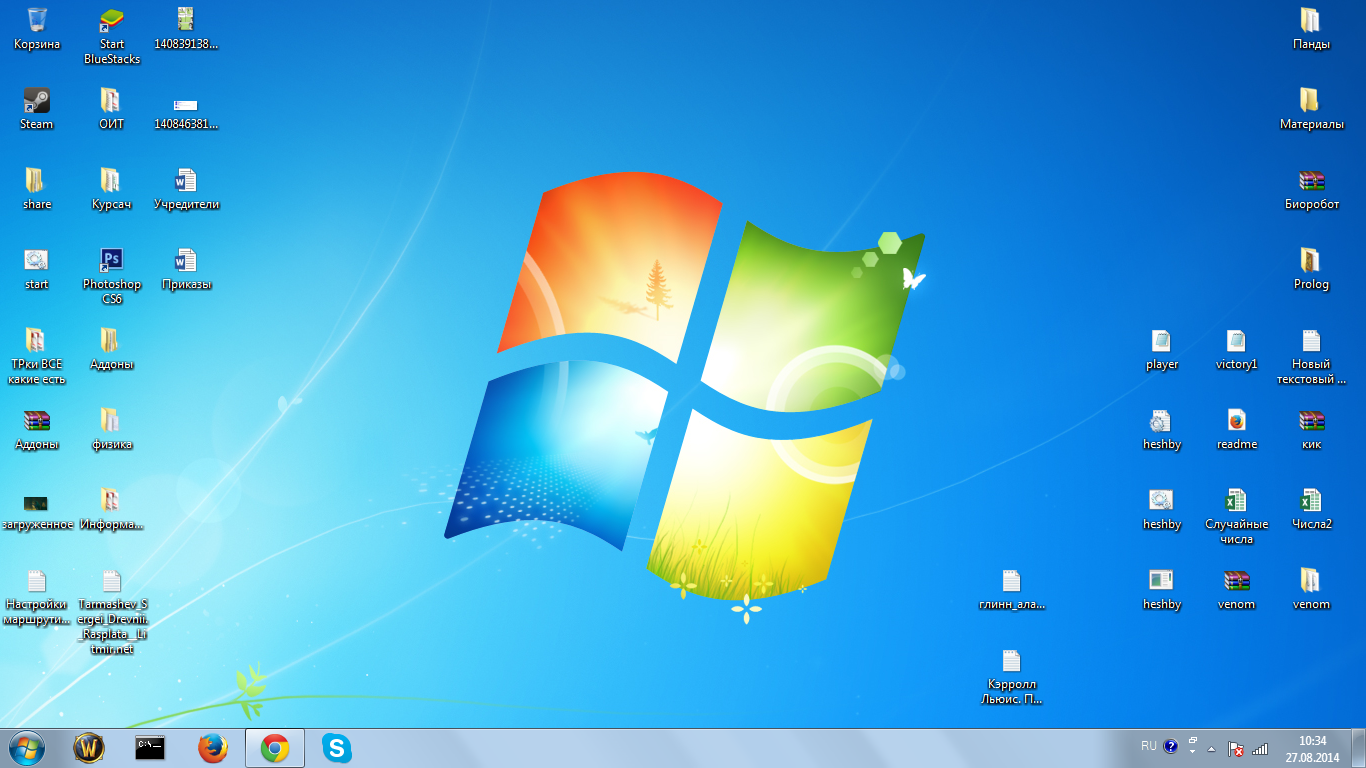This screenshot has height=768, width=1366.
Task: Select the Prolog folder
Action: pyautogui.click(x=1311, y=268)
